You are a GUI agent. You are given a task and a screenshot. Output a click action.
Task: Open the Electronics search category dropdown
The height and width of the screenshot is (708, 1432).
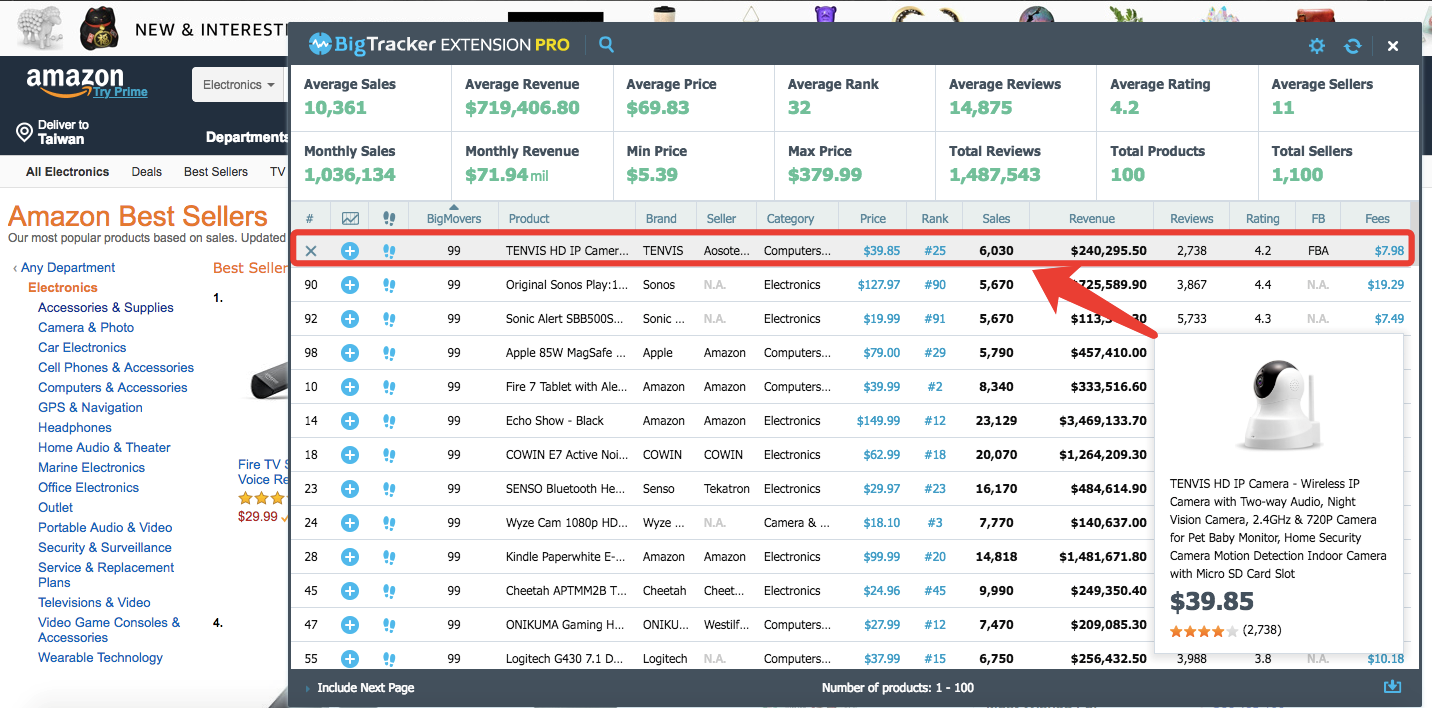tap(238, 85)
